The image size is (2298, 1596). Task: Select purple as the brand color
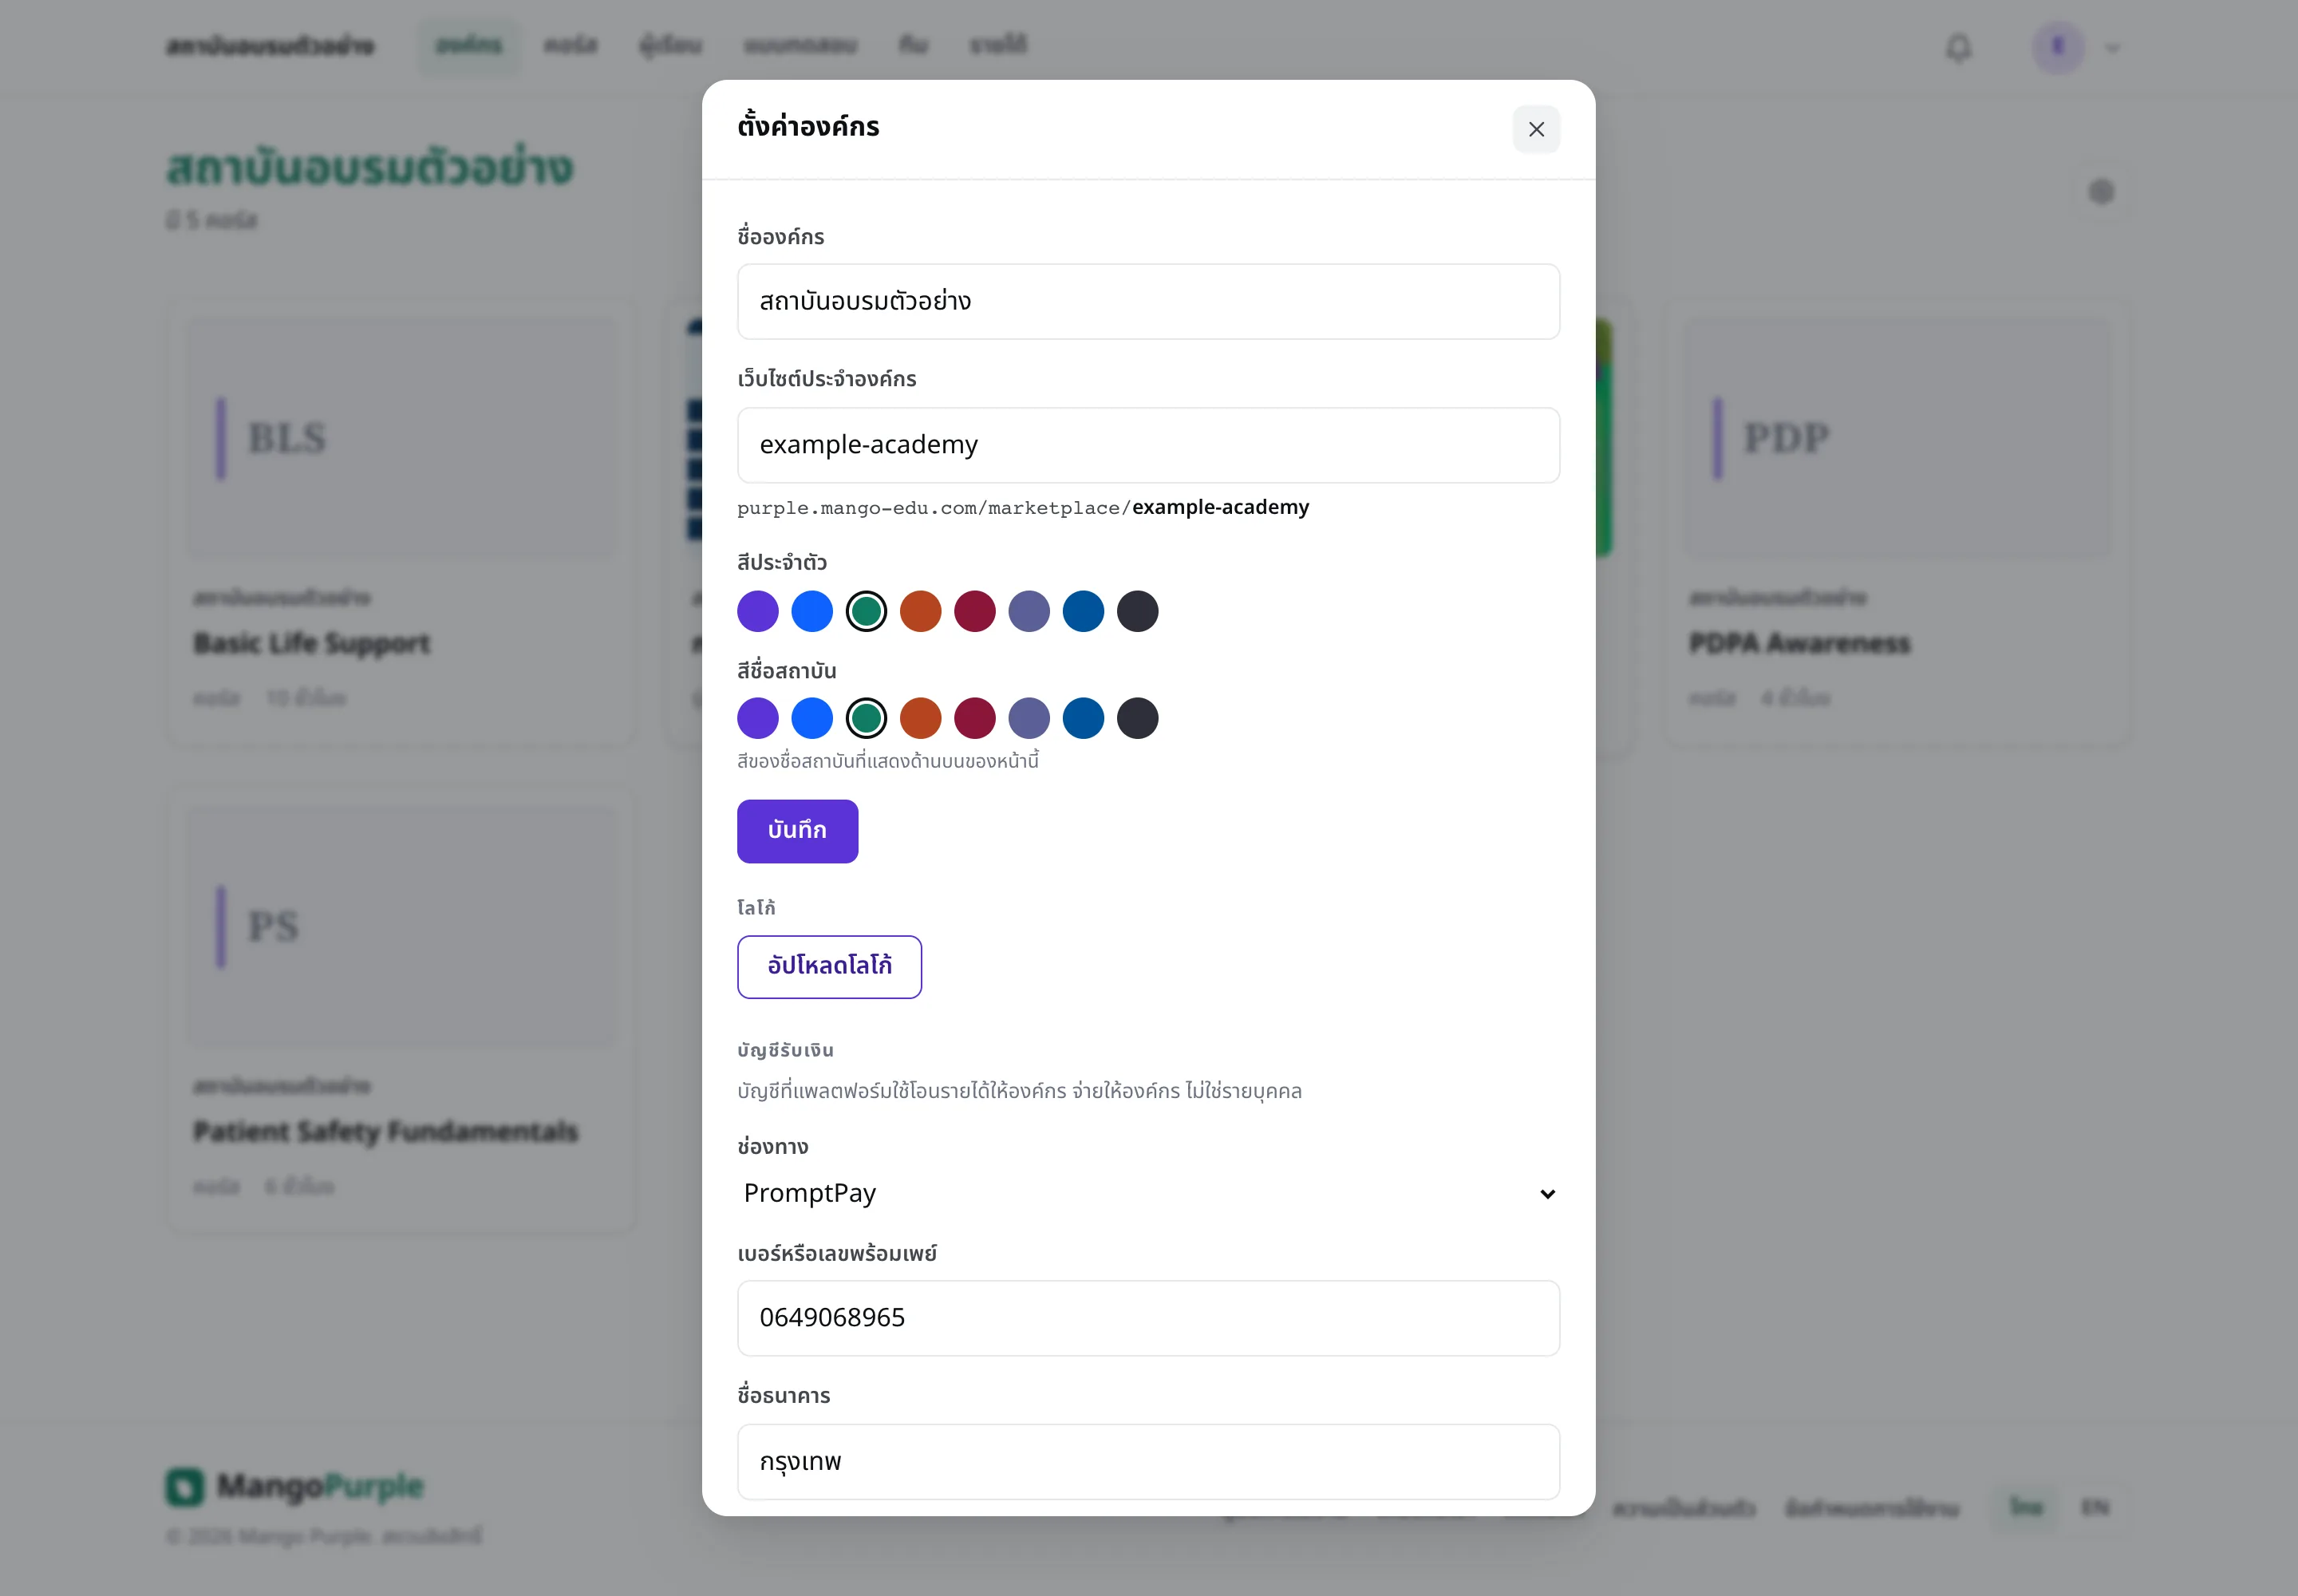point(758,611)
